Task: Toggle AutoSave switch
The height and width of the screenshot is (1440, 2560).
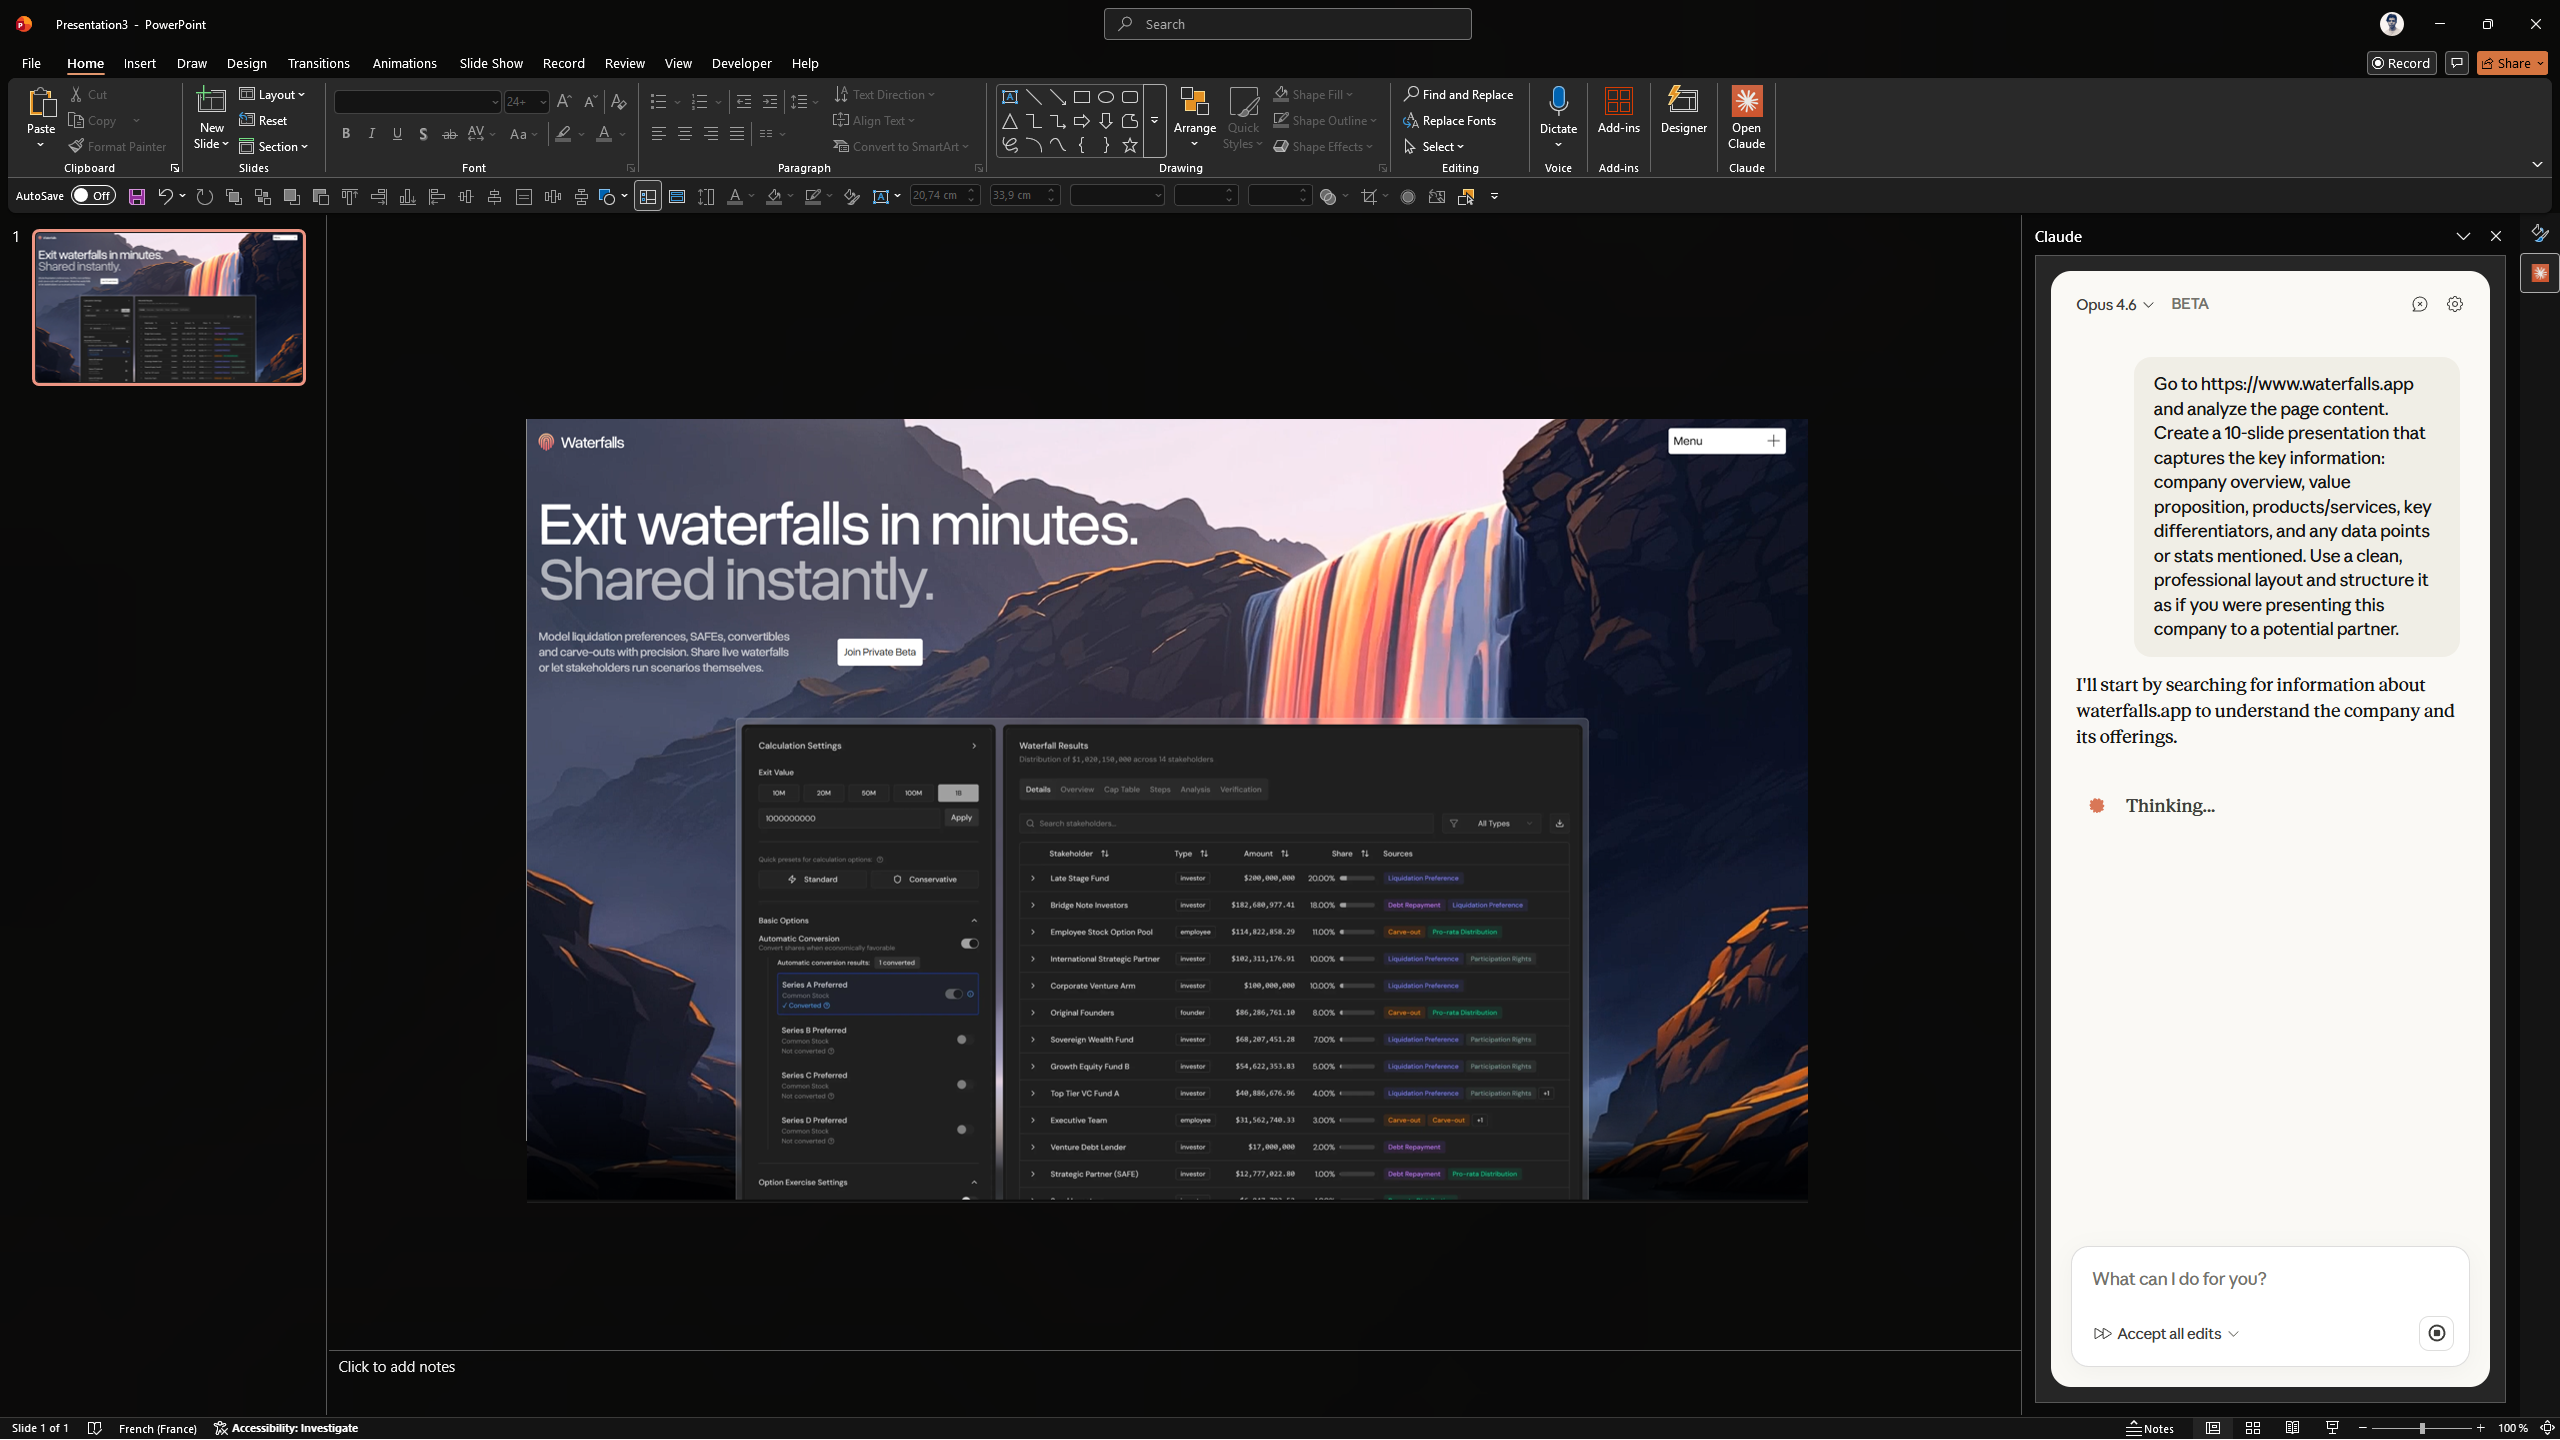Action: pyautogui.click(x=94, y=196)
